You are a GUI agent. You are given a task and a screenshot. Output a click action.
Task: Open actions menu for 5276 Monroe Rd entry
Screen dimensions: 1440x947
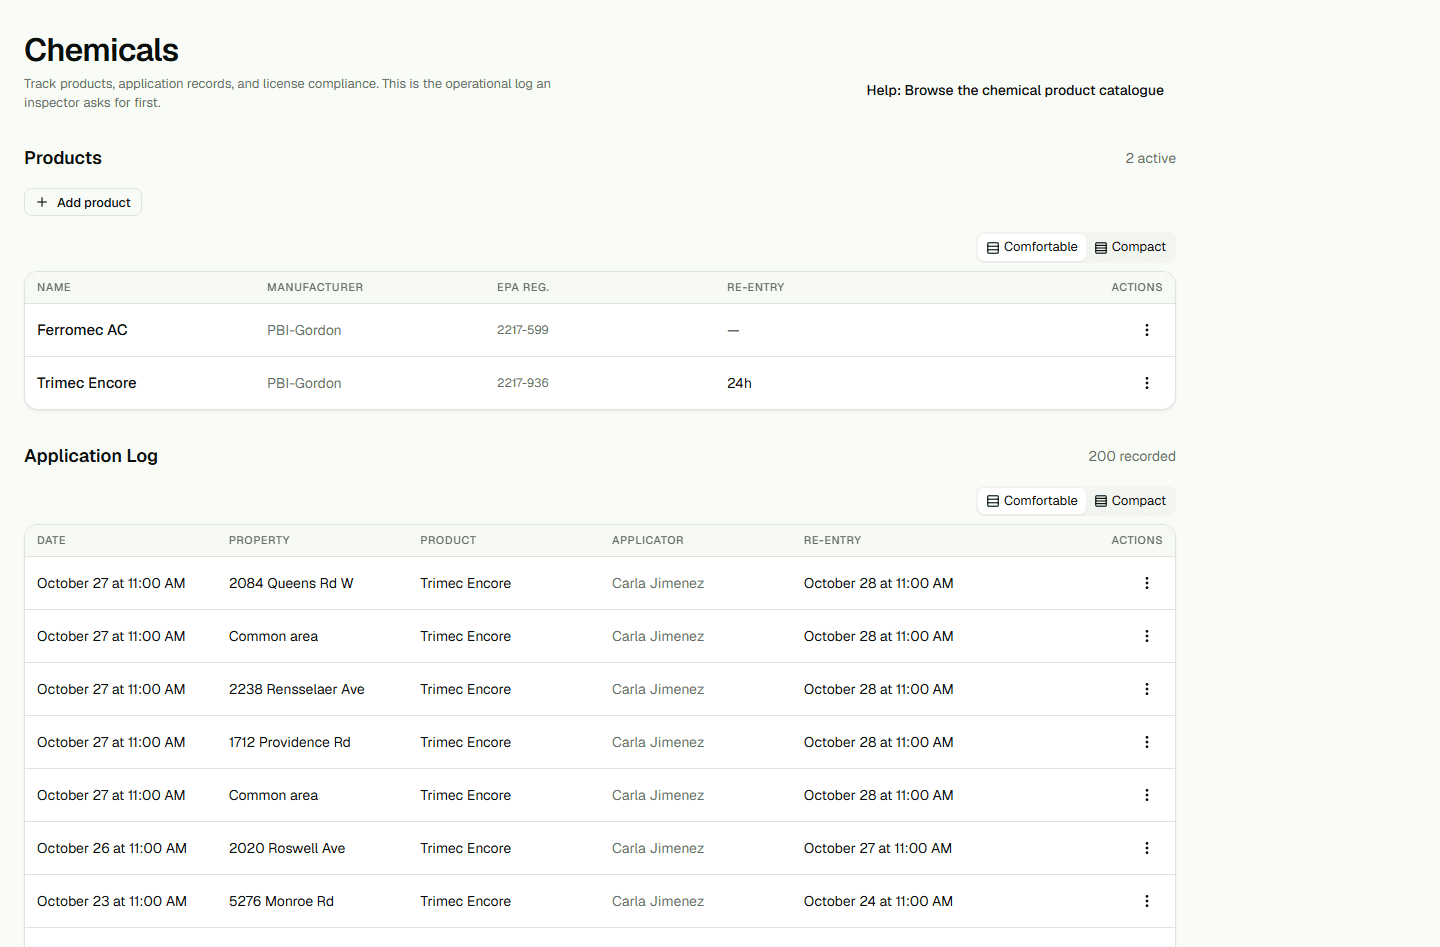point(1146,901)
